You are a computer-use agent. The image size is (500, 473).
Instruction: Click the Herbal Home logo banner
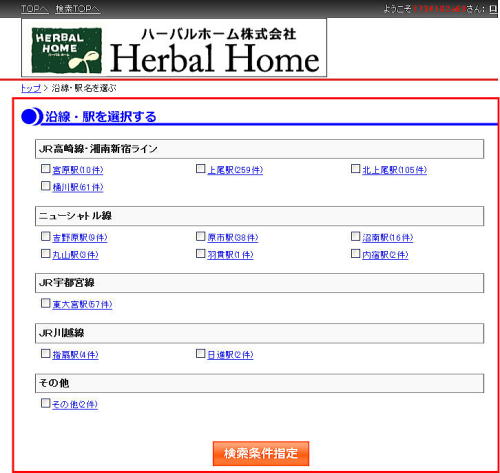coord(174,48)
